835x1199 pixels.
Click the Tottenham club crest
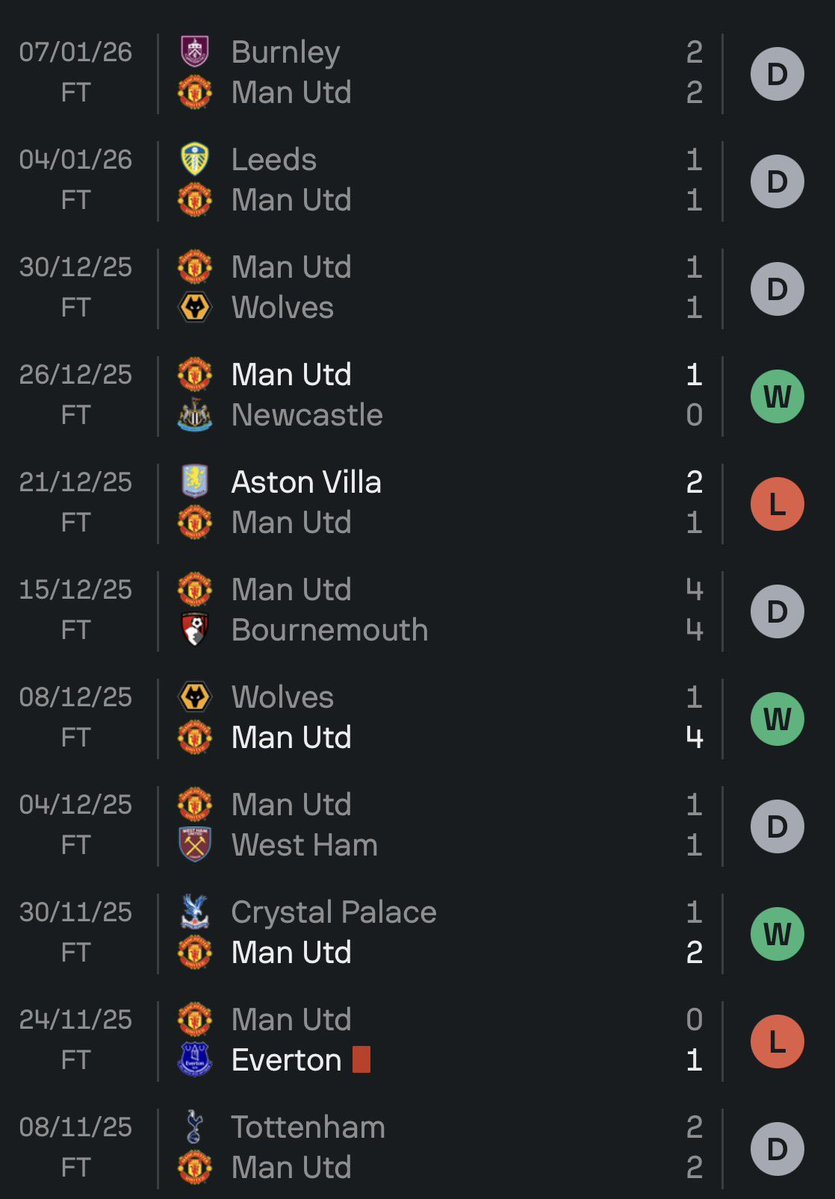[x=194, y=1127]
